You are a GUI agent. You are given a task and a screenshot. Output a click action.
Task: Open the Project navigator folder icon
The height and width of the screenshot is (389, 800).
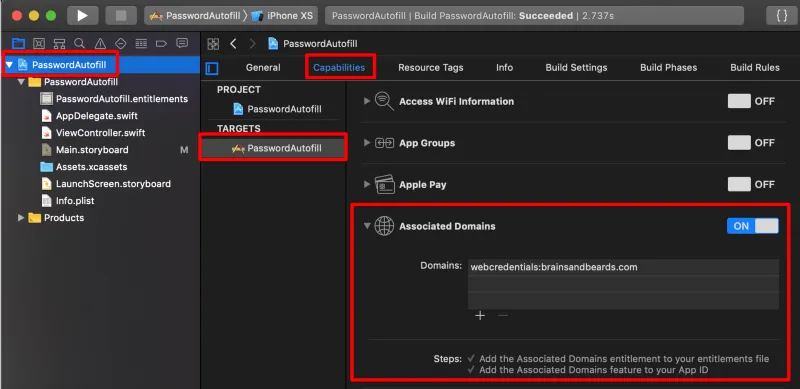point(18,43)
